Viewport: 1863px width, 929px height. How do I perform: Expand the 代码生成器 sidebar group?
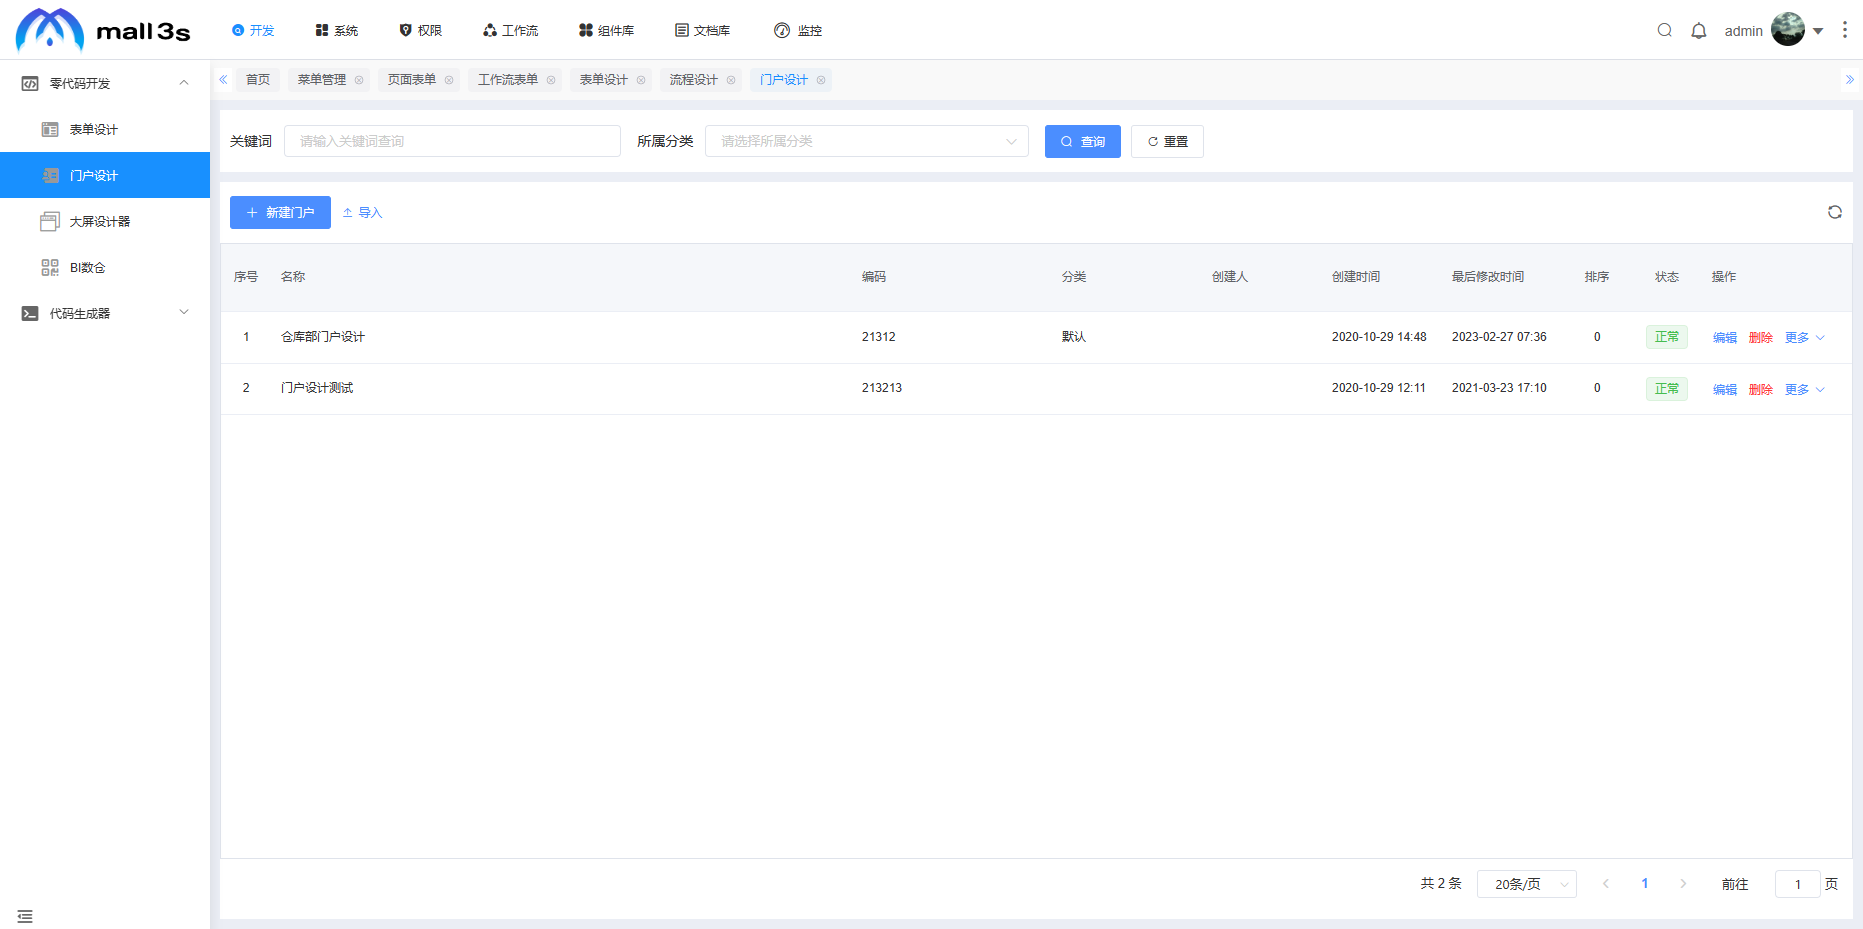tap(105, 313)
